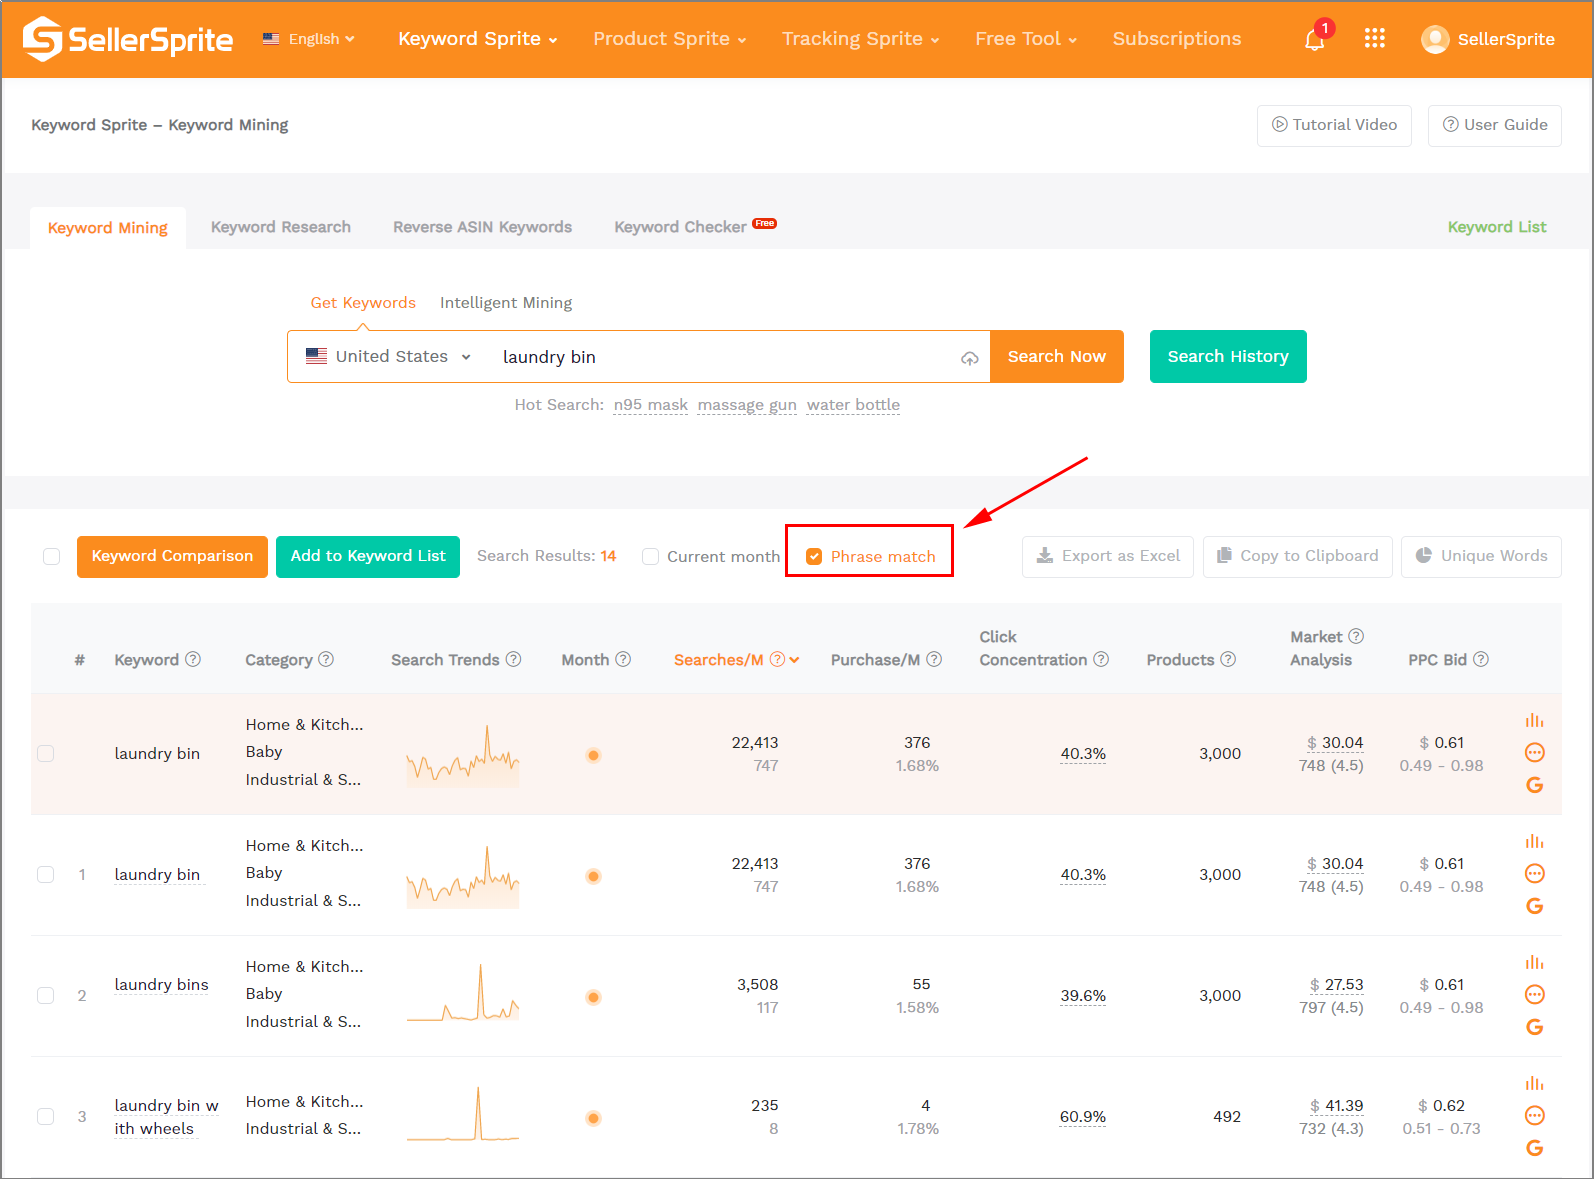Open the apps grid menu
Screen dimensions: 1594x1179
pos(1375,38)
